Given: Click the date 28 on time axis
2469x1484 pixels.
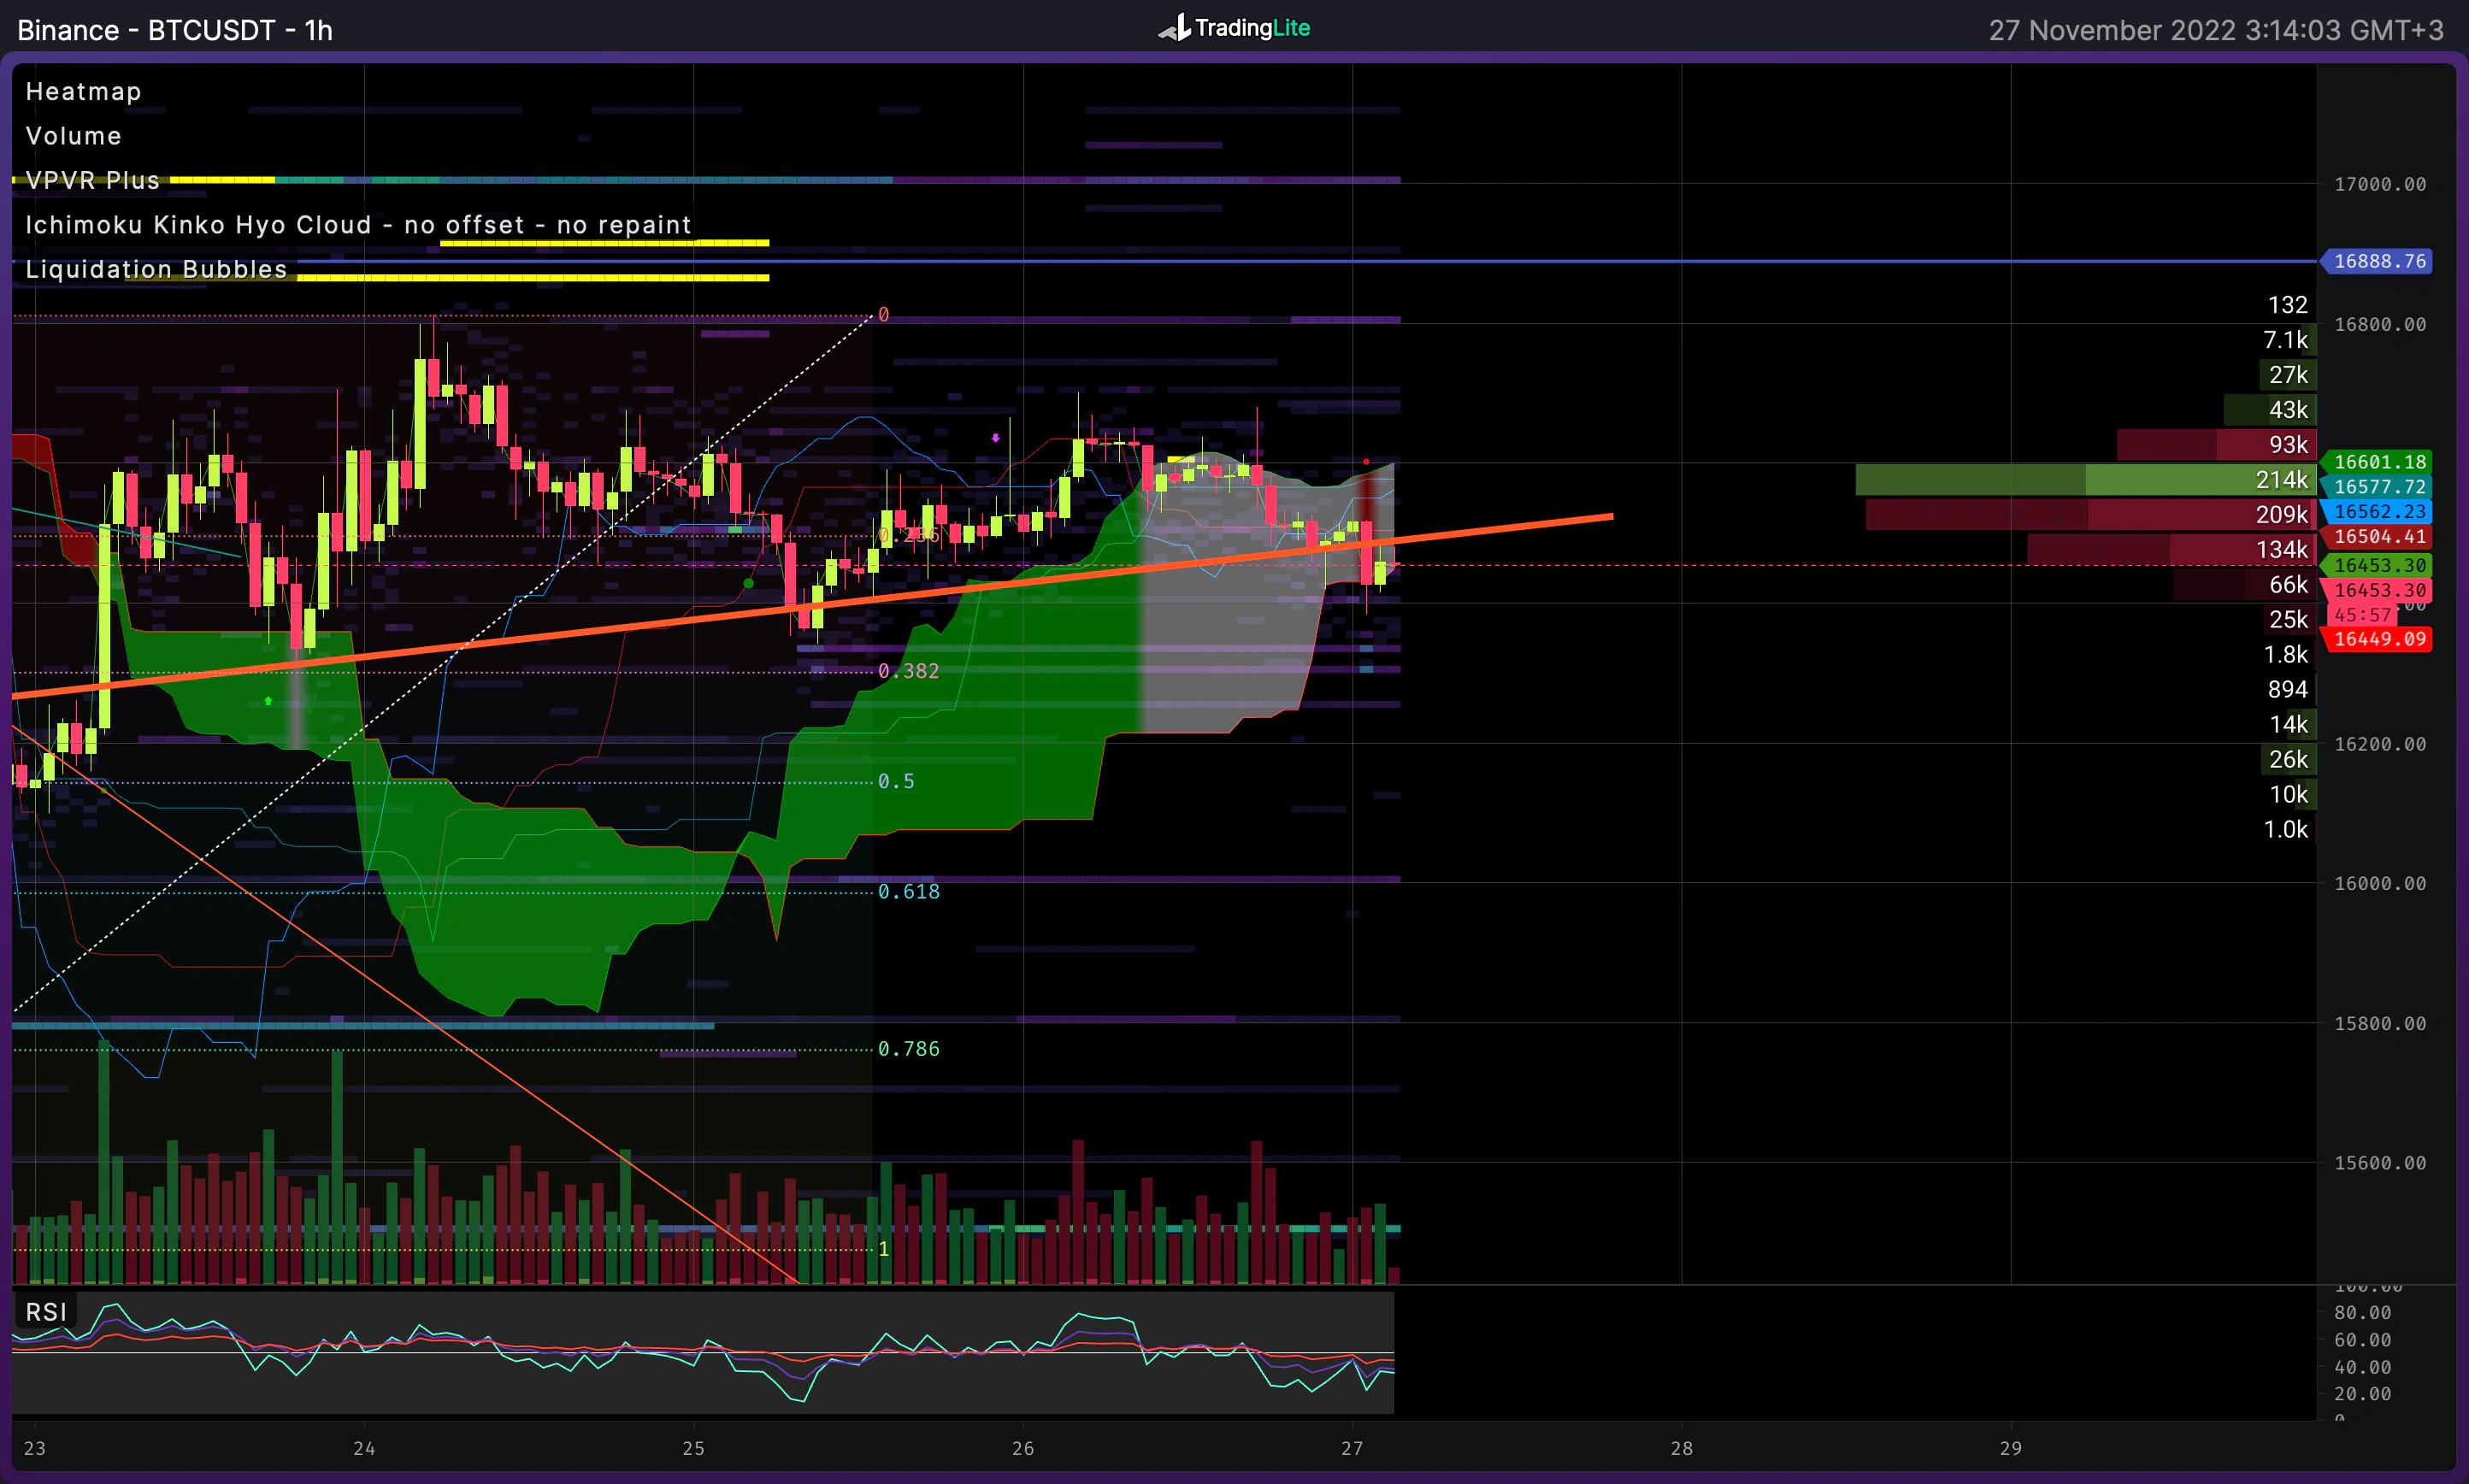Looking at the screenshot, I should 1681,1448.
